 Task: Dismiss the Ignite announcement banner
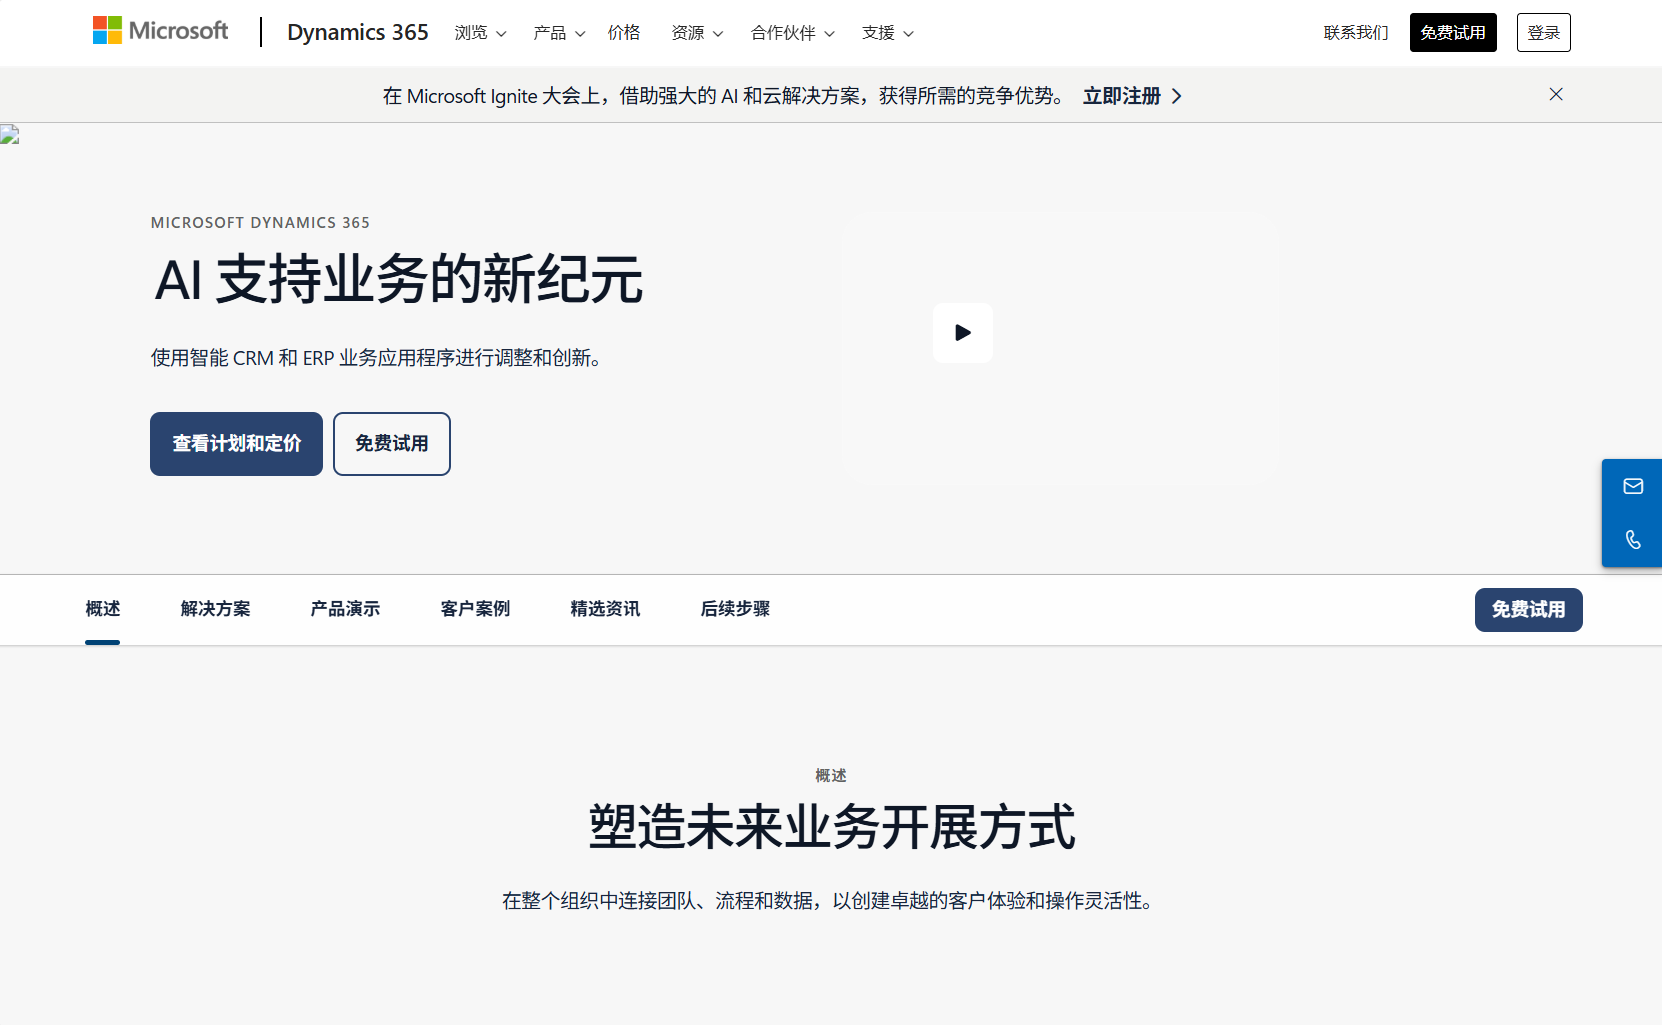[1555, 95]
